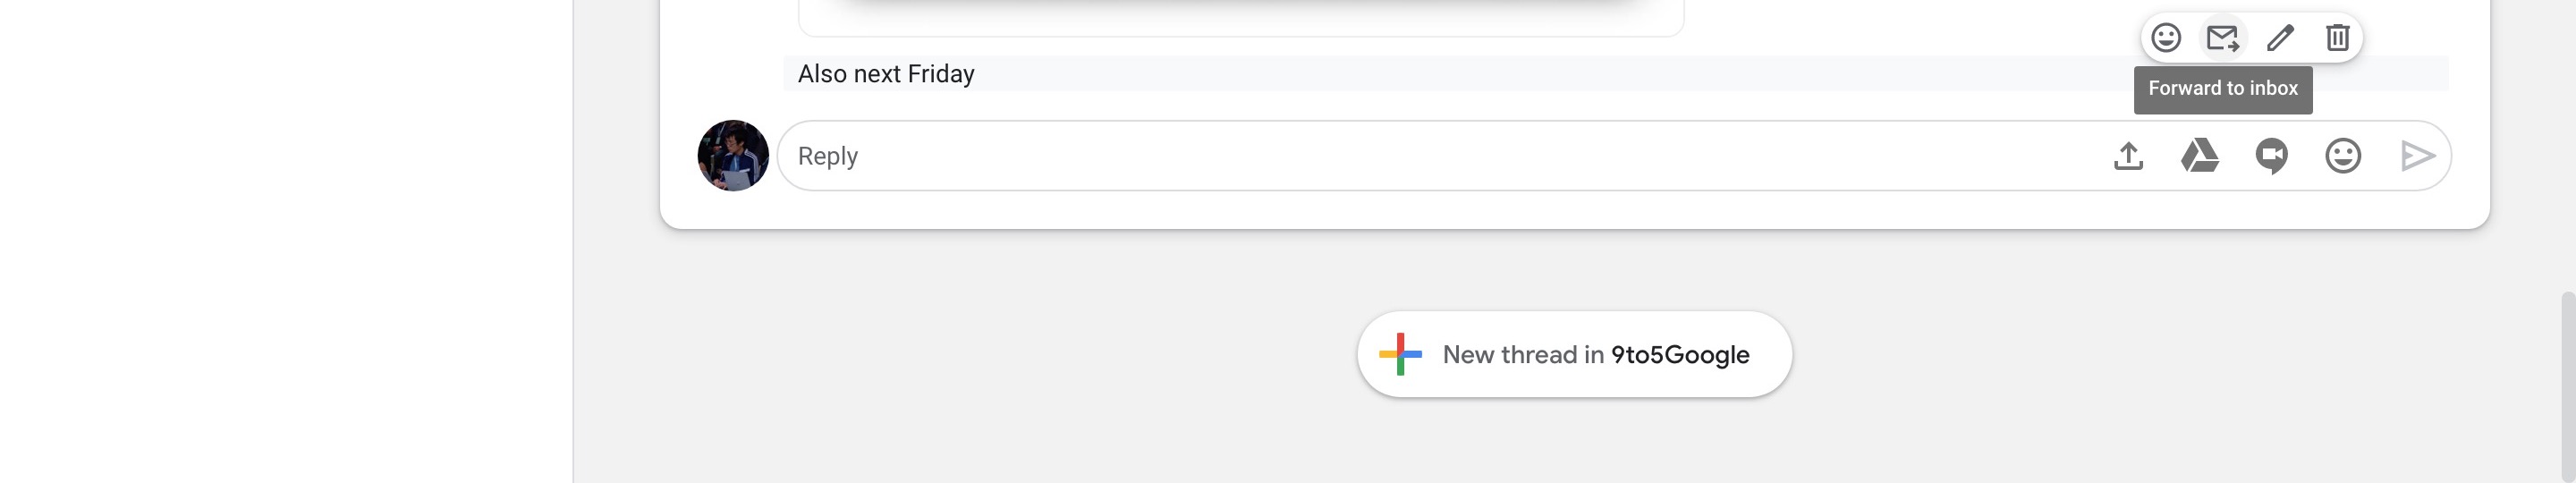Delete the message using the trash icon

tap(2337, 38)
